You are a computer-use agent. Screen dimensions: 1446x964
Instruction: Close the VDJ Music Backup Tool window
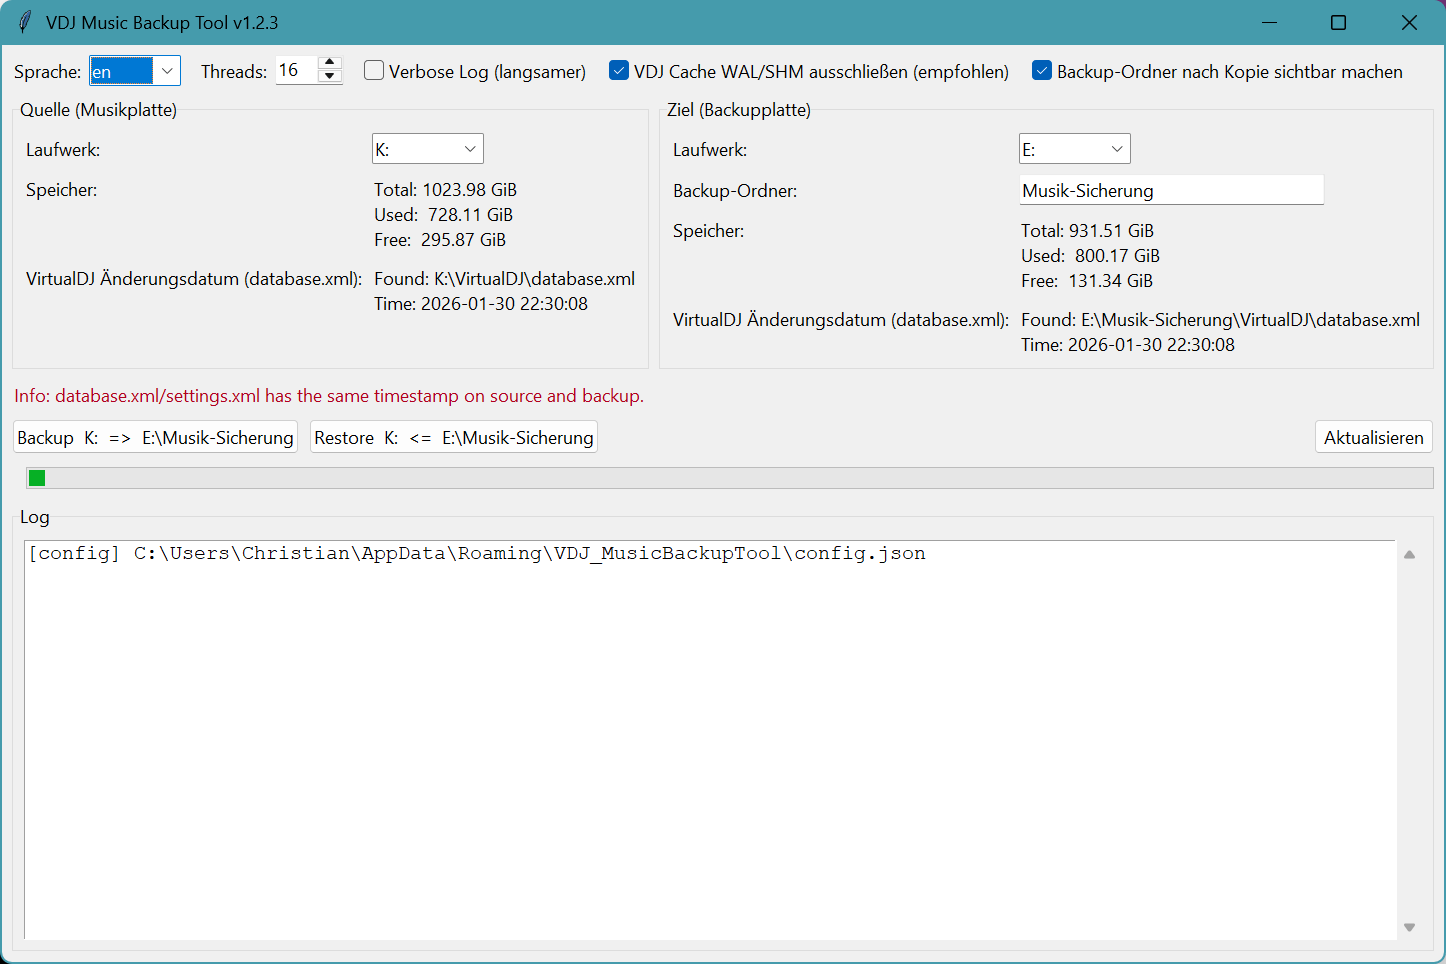point(1409,22)
